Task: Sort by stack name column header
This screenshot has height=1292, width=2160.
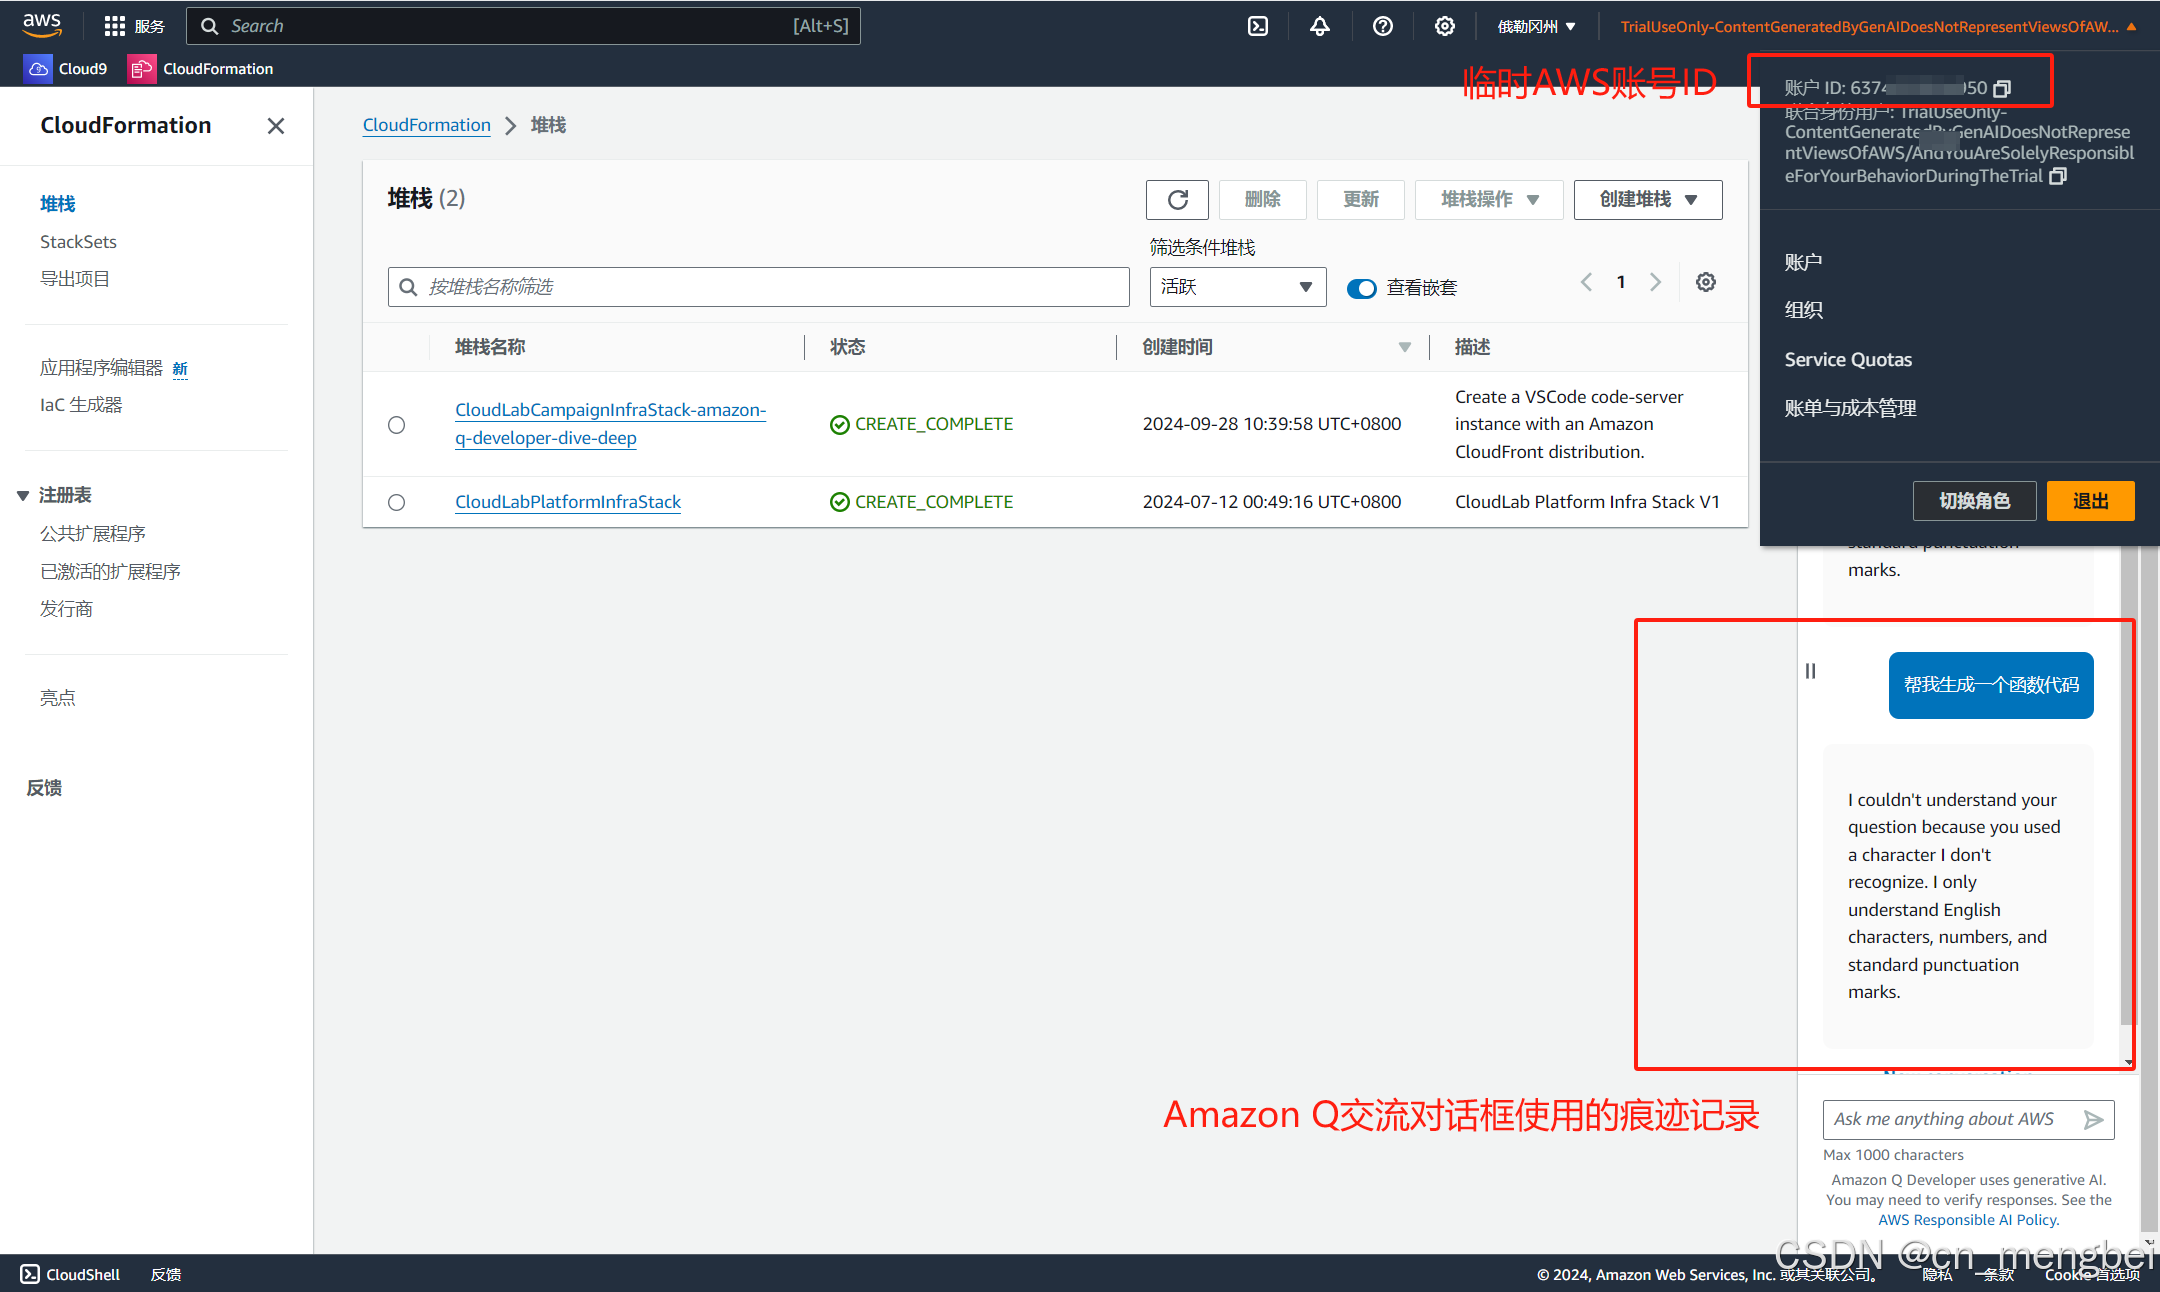Action: pos(490,347)
